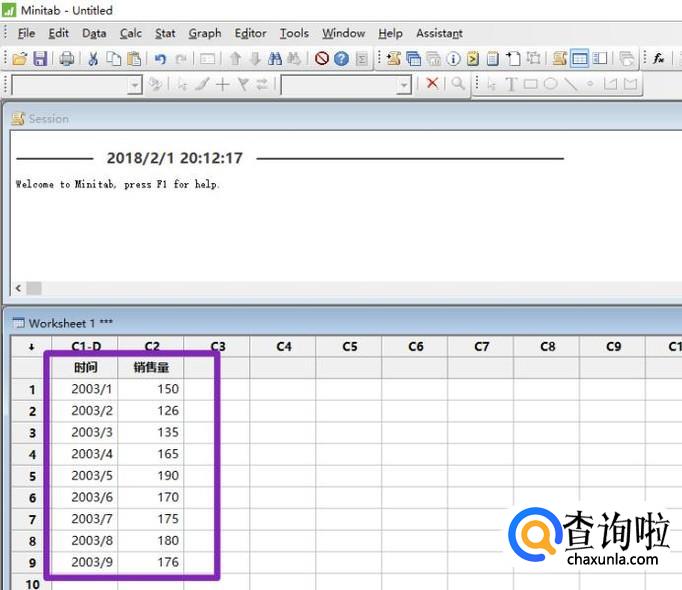Screen dimensions: 682x590
Task: Click the Show Worksheets Folder icon
Action: [414, 58]
